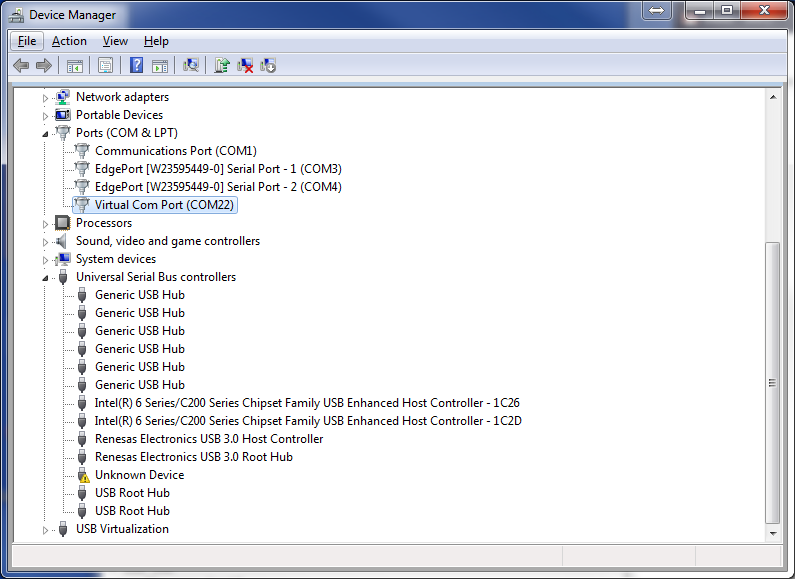Click the Portable Devices category icon
This screenshot has width=795, height=579.
pos(63,115)
